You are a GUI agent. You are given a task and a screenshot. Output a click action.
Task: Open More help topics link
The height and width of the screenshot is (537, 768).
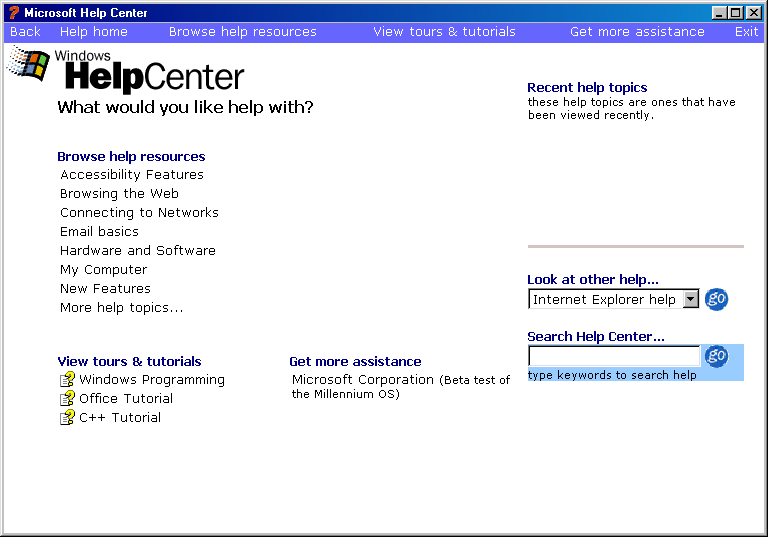[x=122, y=308]
